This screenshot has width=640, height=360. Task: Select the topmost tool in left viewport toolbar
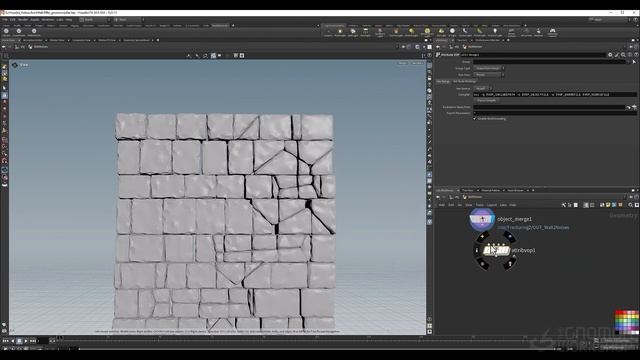[x=4, y=66]
